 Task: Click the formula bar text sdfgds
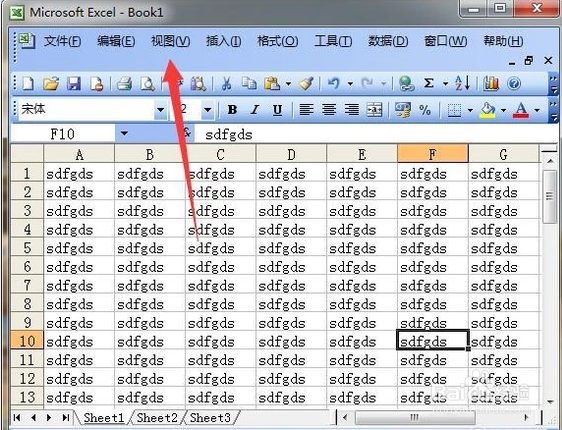tap(228, 135)
